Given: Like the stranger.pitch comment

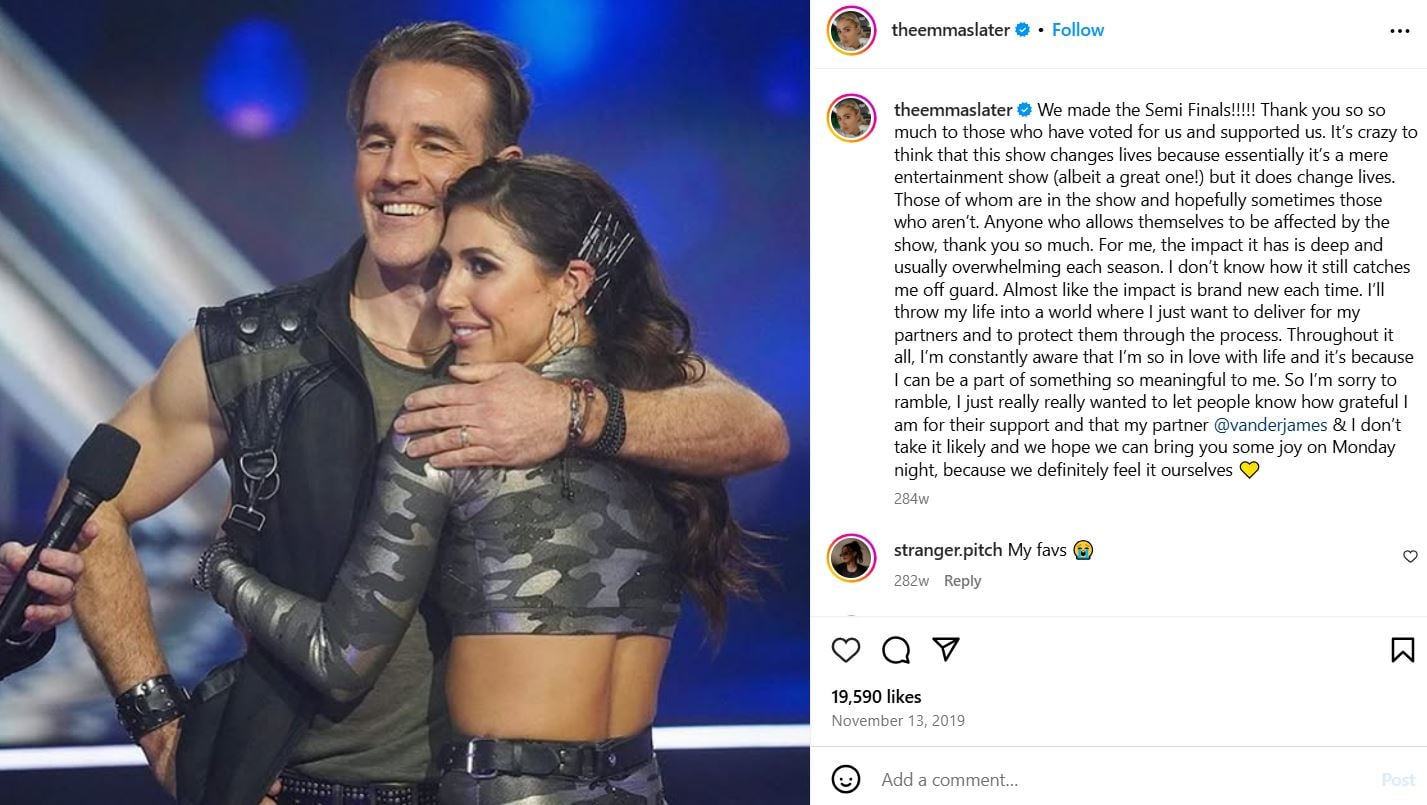Looking at the screenshot, I should coord(1410,557).
